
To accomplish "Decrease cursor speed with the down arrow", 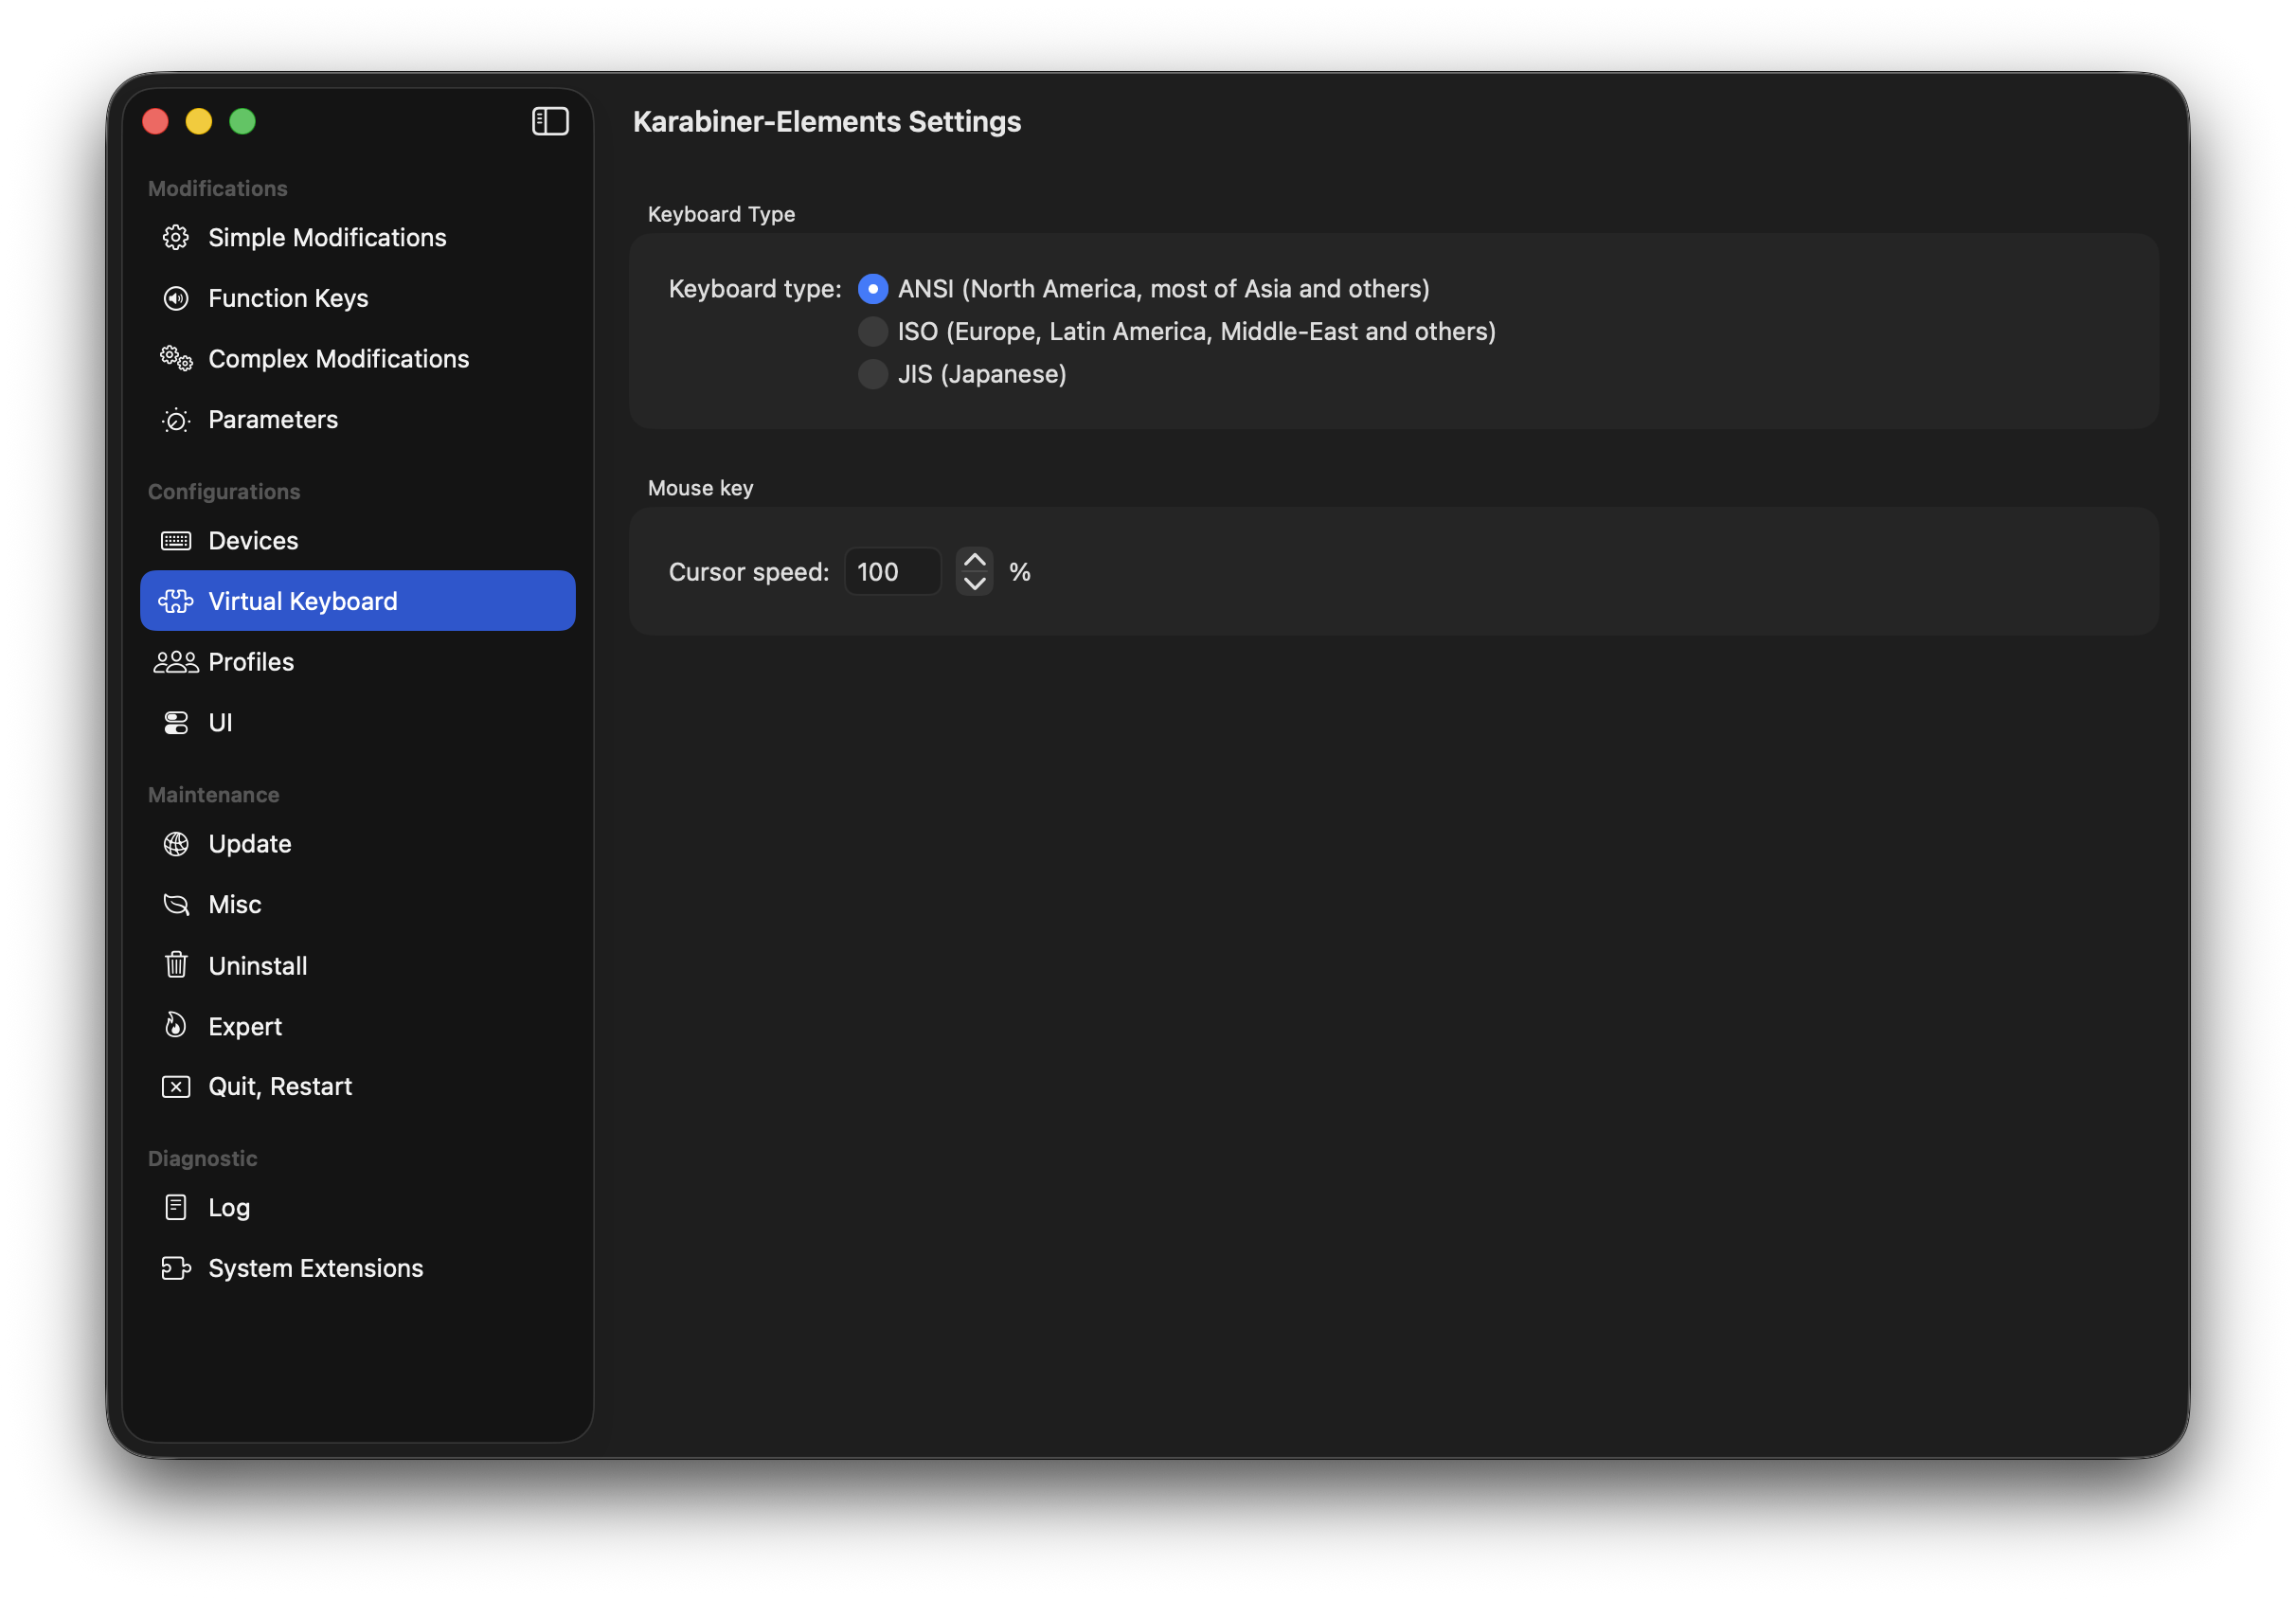I will (975, 584).
